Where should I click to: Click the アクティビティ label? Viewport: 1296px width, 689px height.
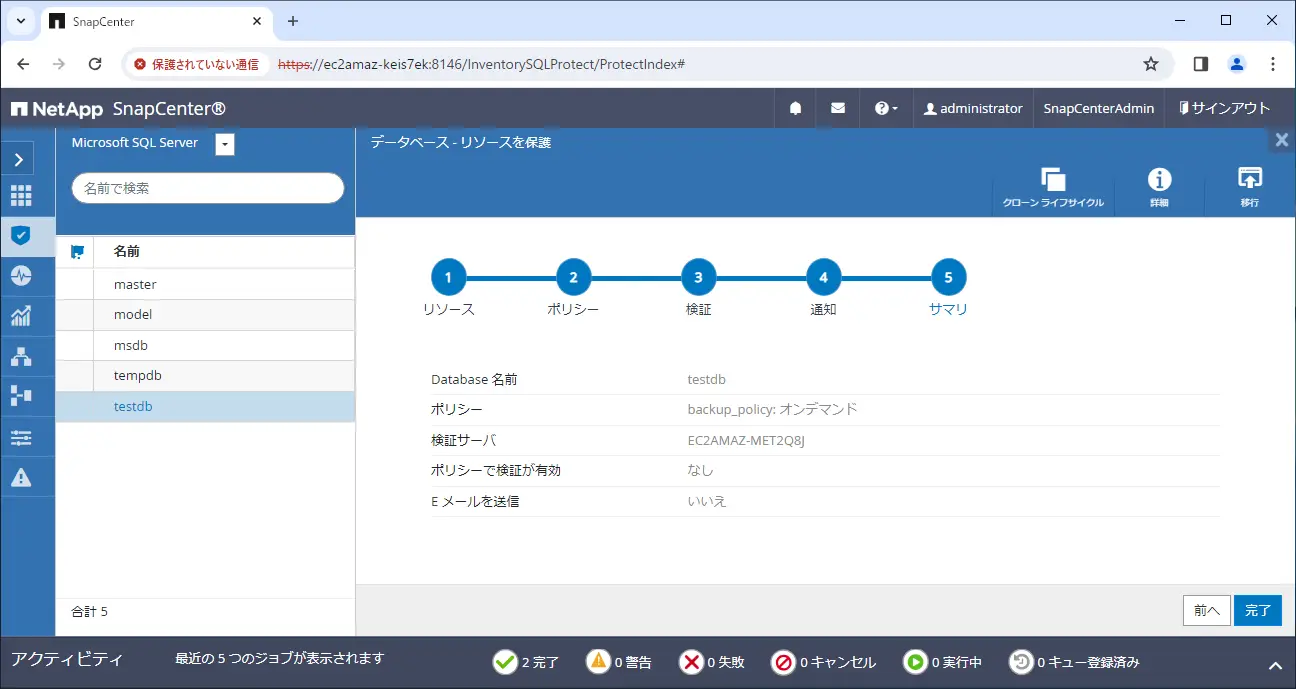[x=67, y=659]
